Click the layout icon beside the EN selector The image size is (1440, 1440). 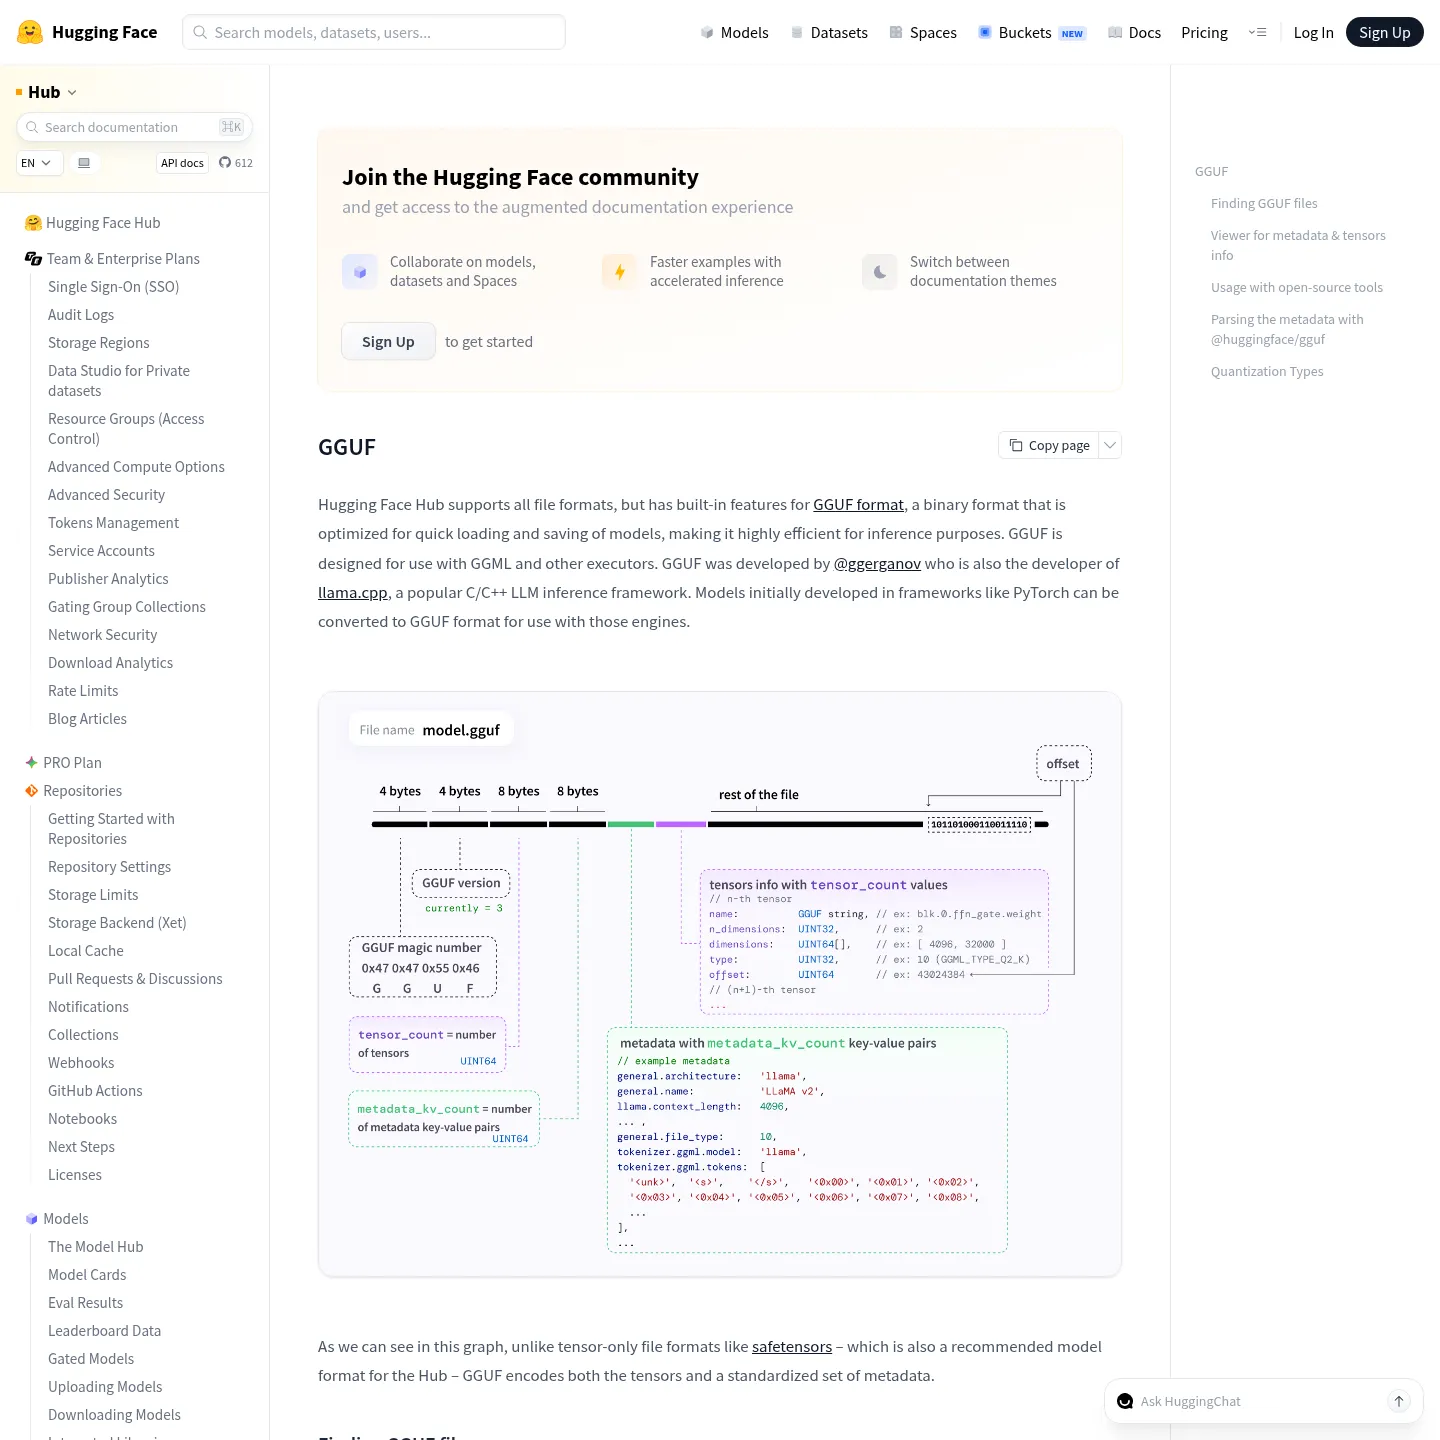84,163
